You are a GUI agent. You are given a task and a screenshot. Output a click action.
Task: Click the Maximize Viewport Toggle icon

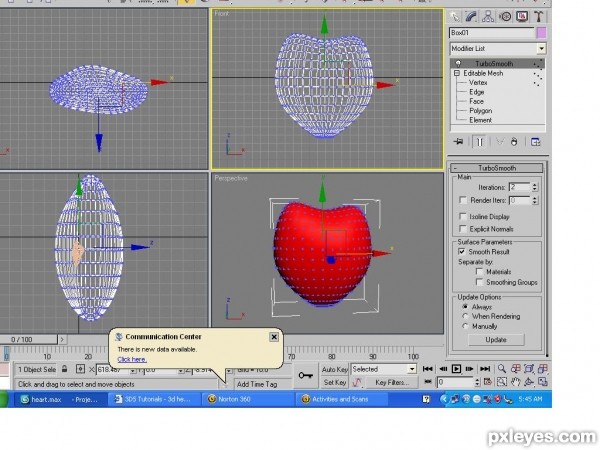tap(543, 382)
